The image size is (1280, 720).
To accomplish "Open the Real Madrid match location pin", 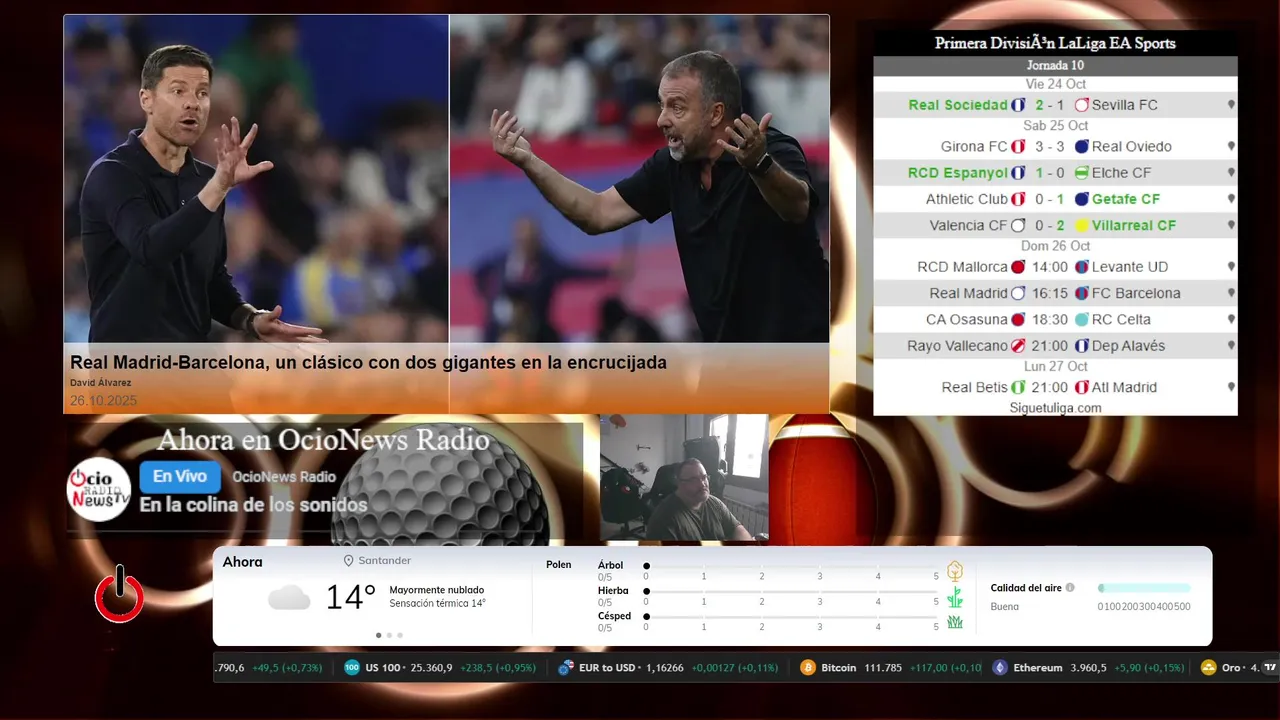I will pyautogui.click(x=1231, y=294).
